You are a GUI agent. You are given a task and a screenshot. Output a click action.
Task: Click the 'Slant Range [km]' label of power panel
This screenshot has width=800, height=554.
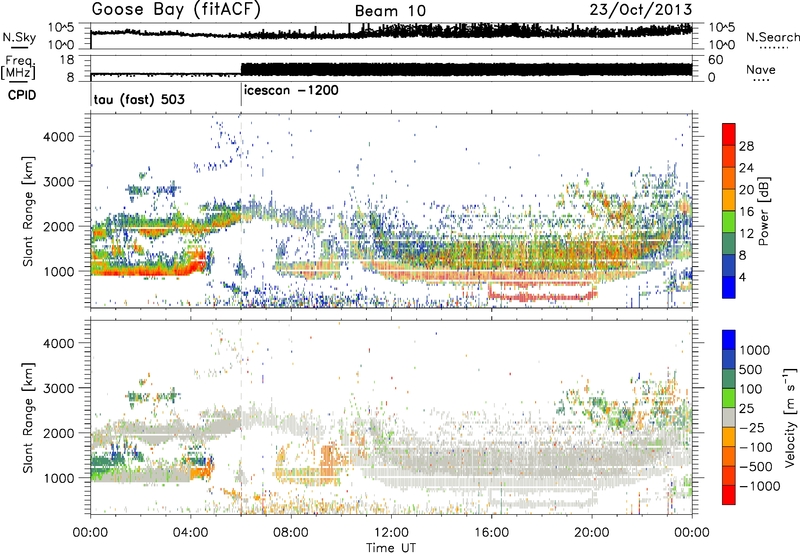click(x=28, y=211)
